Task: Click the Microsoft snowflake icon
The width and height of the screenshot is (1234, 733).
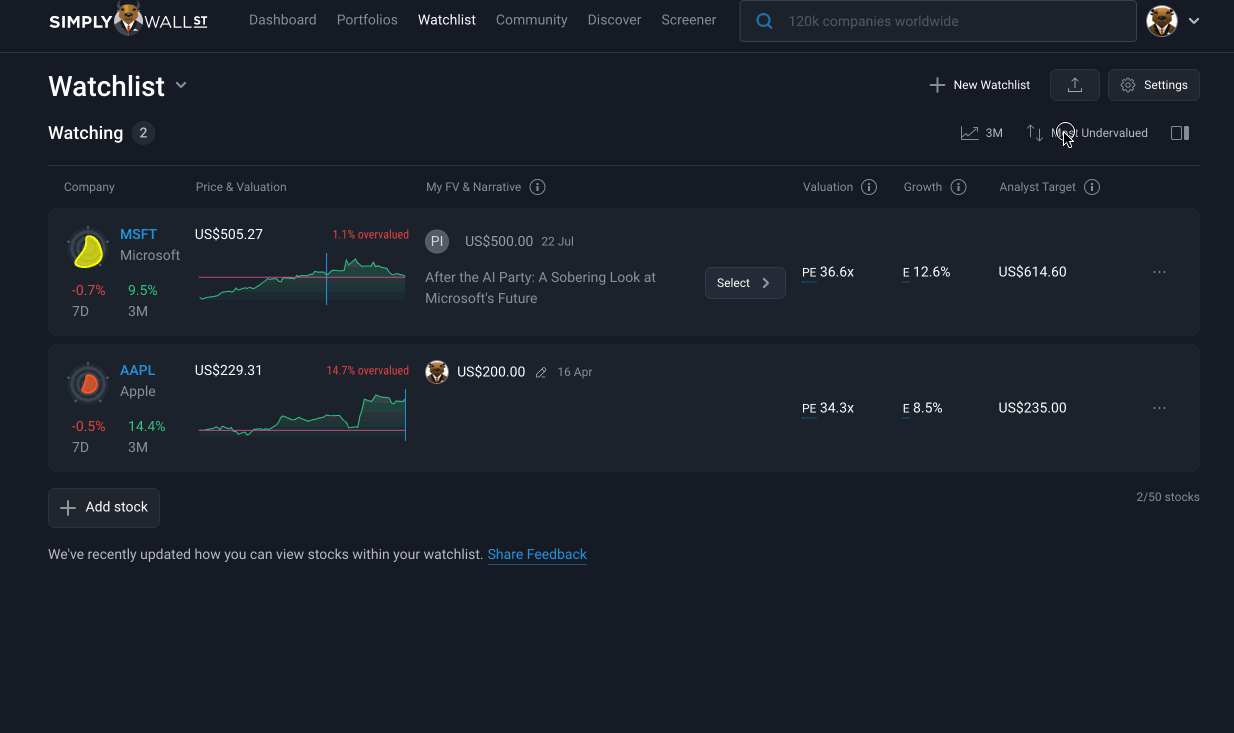Action: (x=88, y=249)
